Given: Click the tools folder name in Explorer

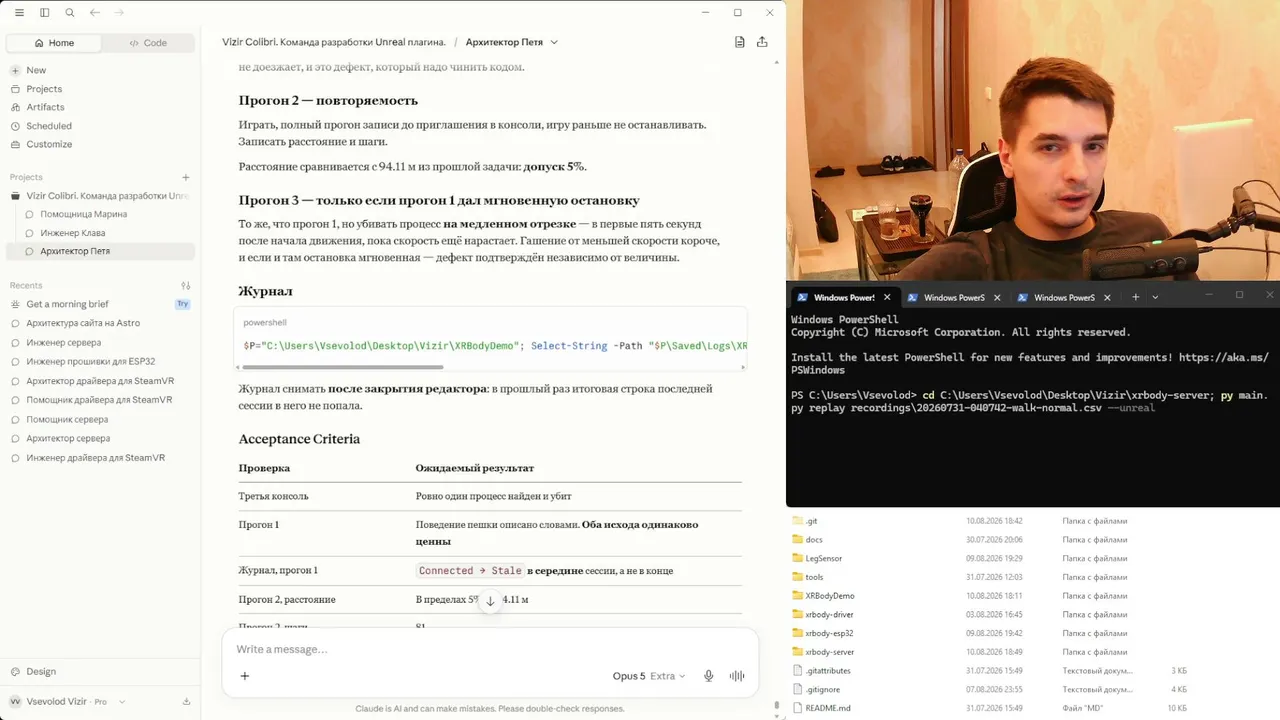Looking at the screenshot, I should point(814,577).
